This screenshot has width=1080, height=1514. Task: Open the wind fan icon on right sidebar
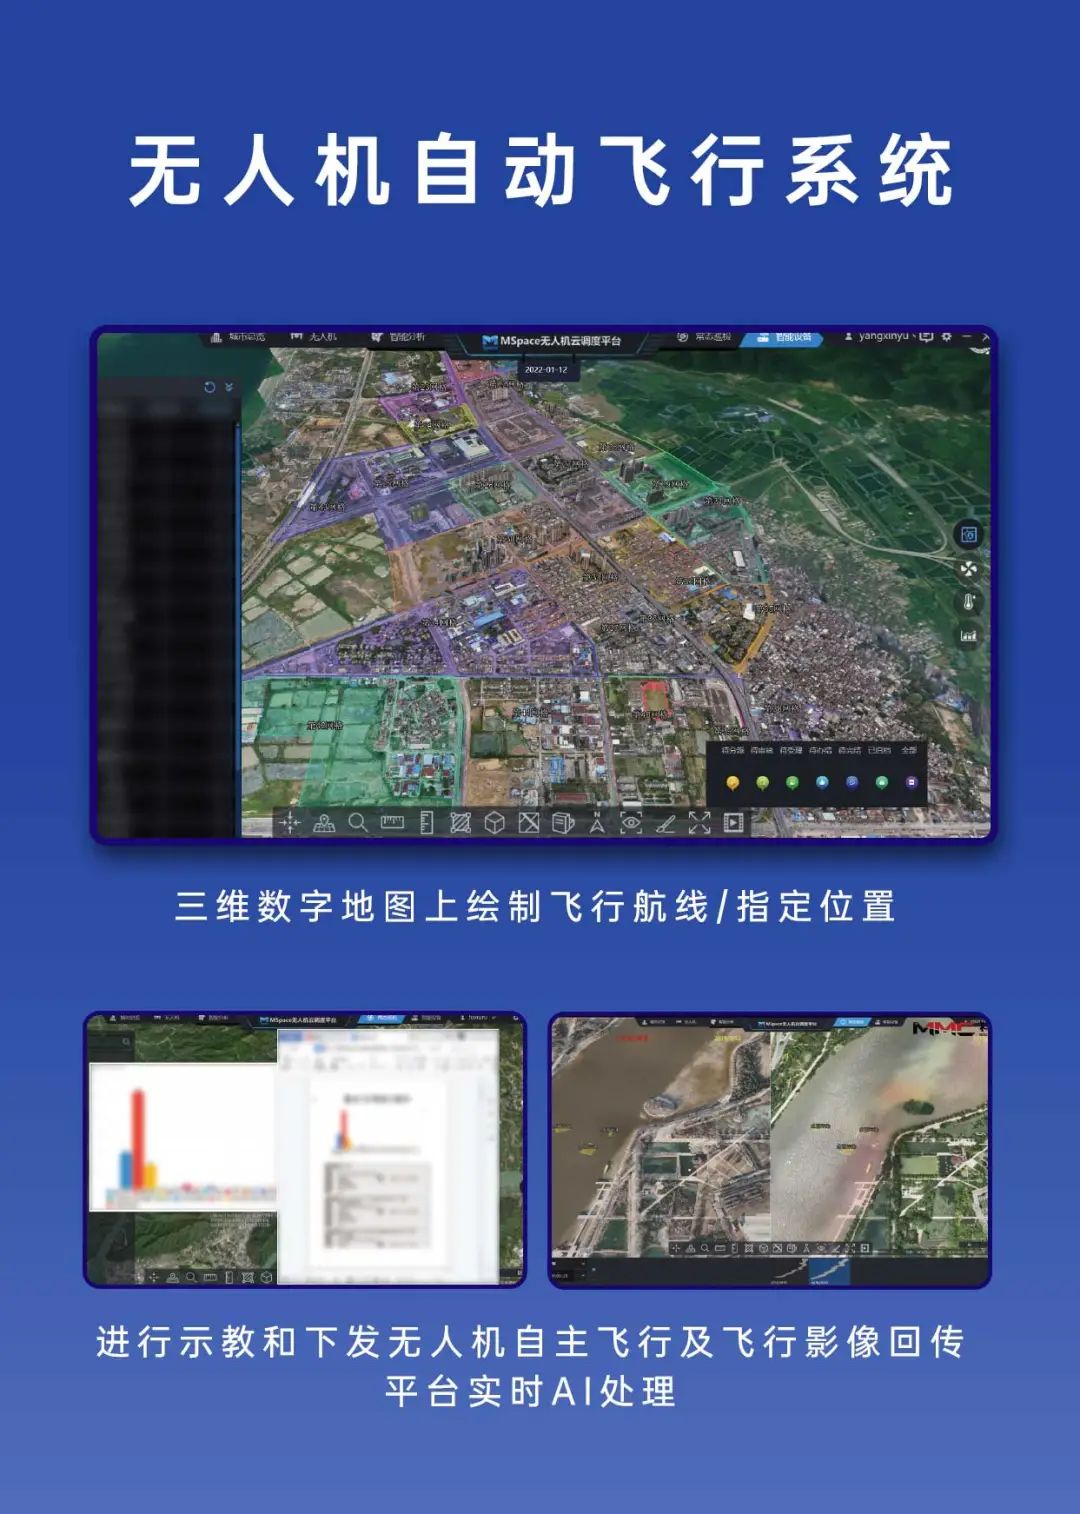click(x=968, y=569)
